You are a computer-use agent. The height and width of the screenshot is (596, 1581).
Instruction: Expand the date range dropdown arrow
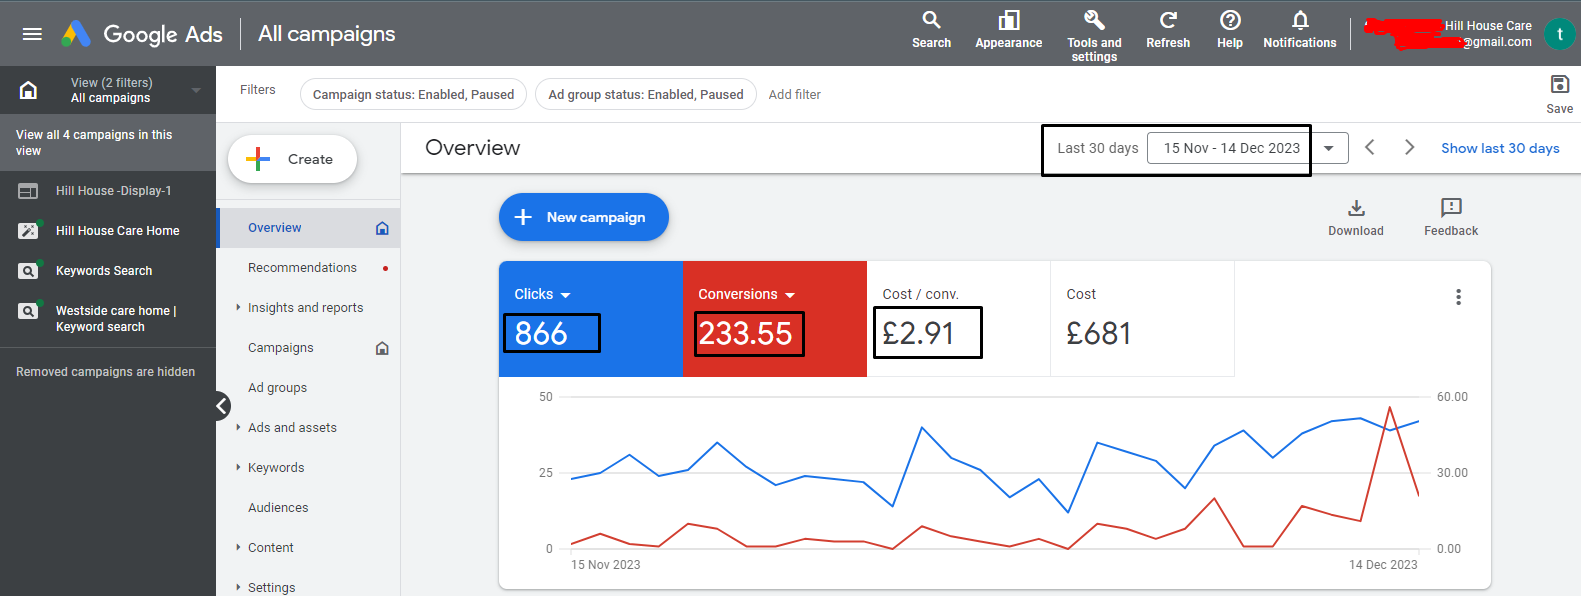[x=1329, y=148]
